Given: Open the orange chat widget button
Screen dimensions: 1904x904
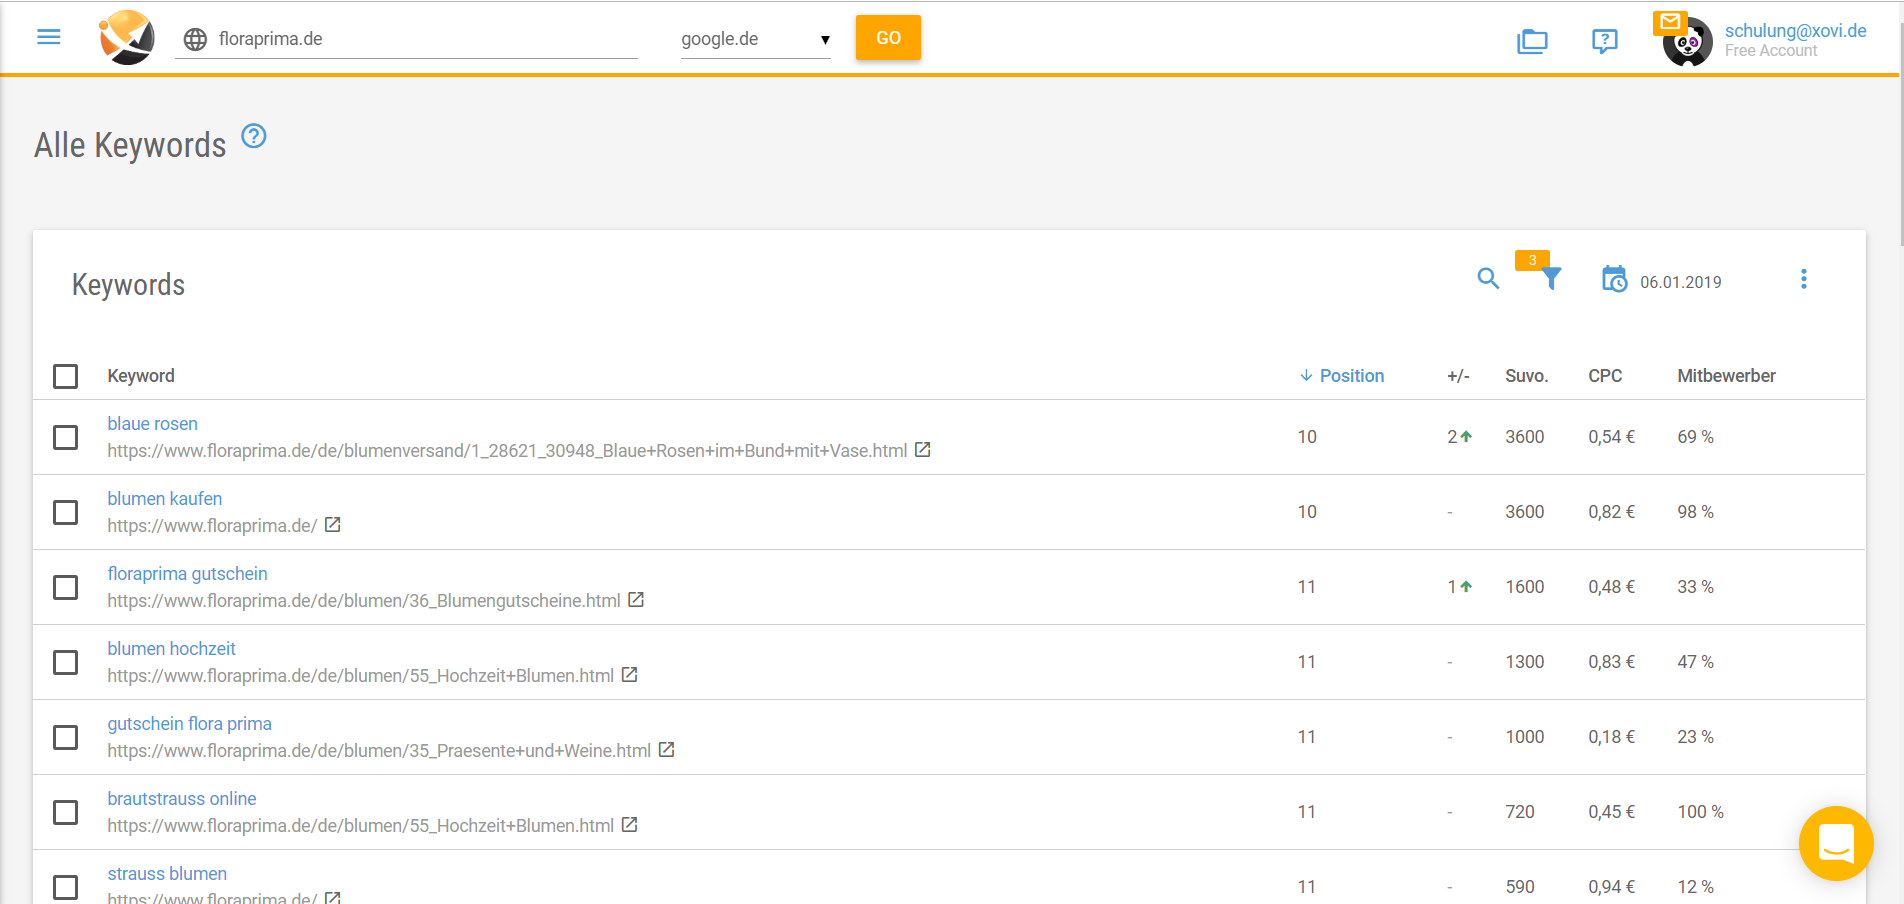Looking at the screenshot, I should pyautogui.click(x=1836, y=843).
